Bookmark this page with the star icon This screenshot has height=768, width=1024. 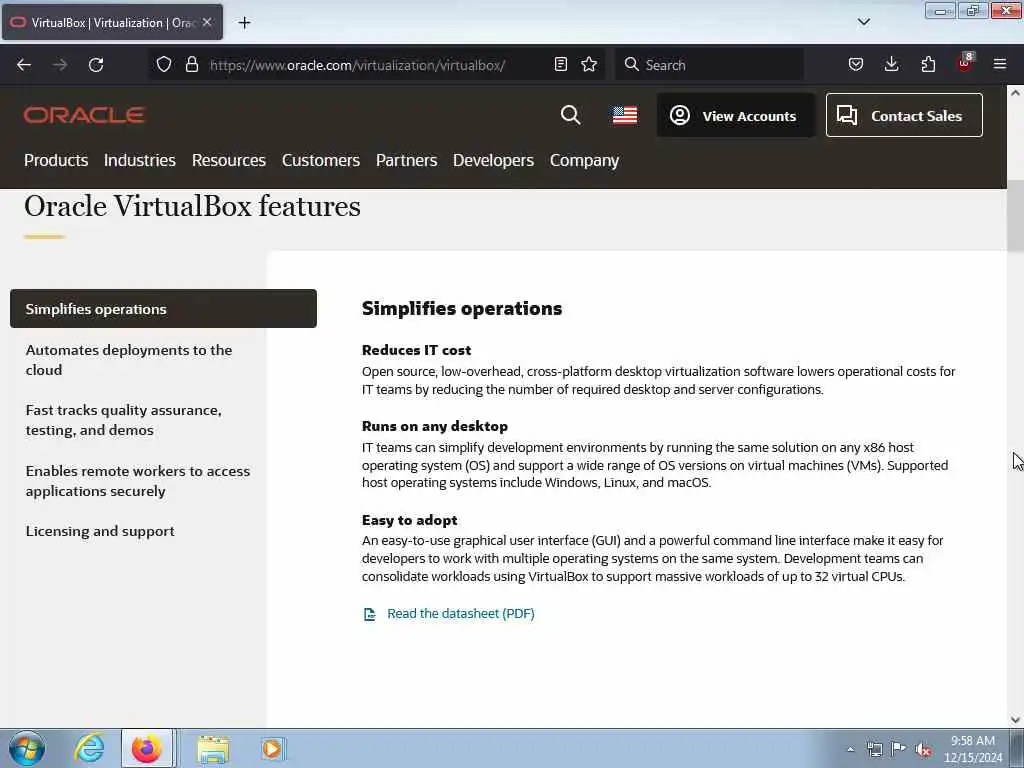(x=589, y=65)
